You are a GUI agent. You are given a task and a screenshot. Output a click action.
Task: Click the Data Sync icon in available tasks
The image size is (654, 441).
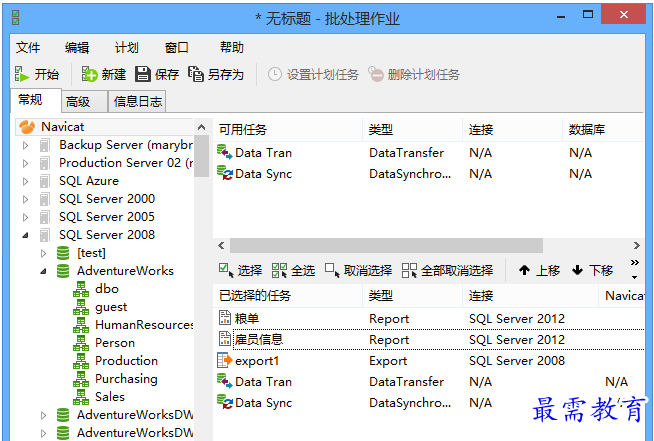click(x=224, y=173)
